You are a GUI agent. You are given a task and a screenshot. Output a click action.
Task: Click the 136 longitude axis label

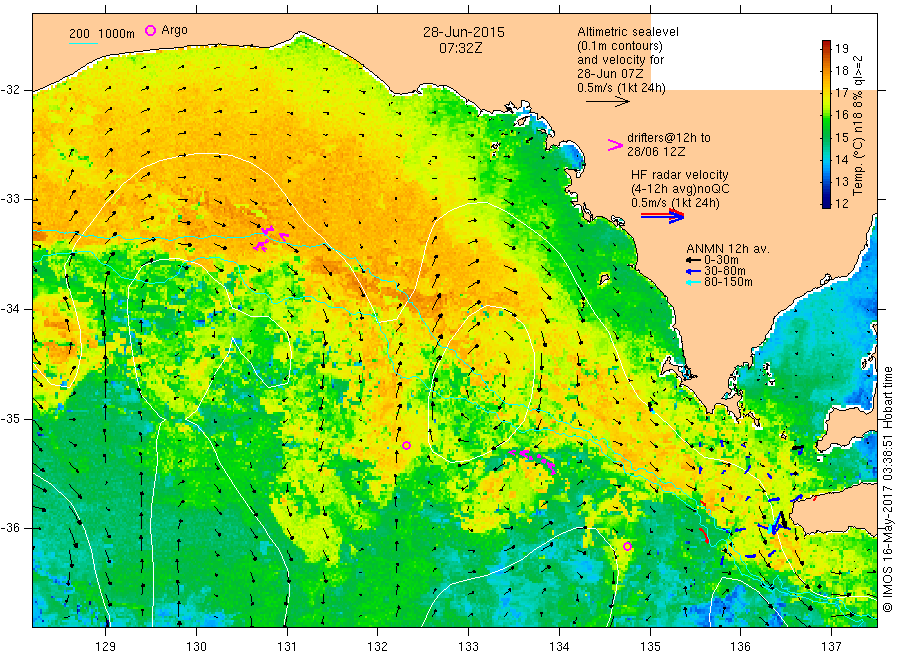click(740, 646)
